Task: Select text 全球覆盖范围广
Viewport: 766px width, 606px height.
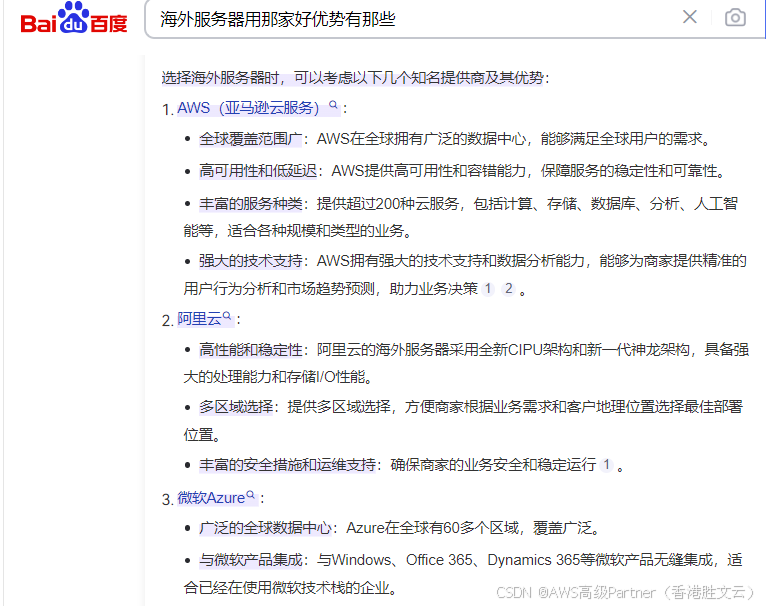Action: tap(251, 139)
